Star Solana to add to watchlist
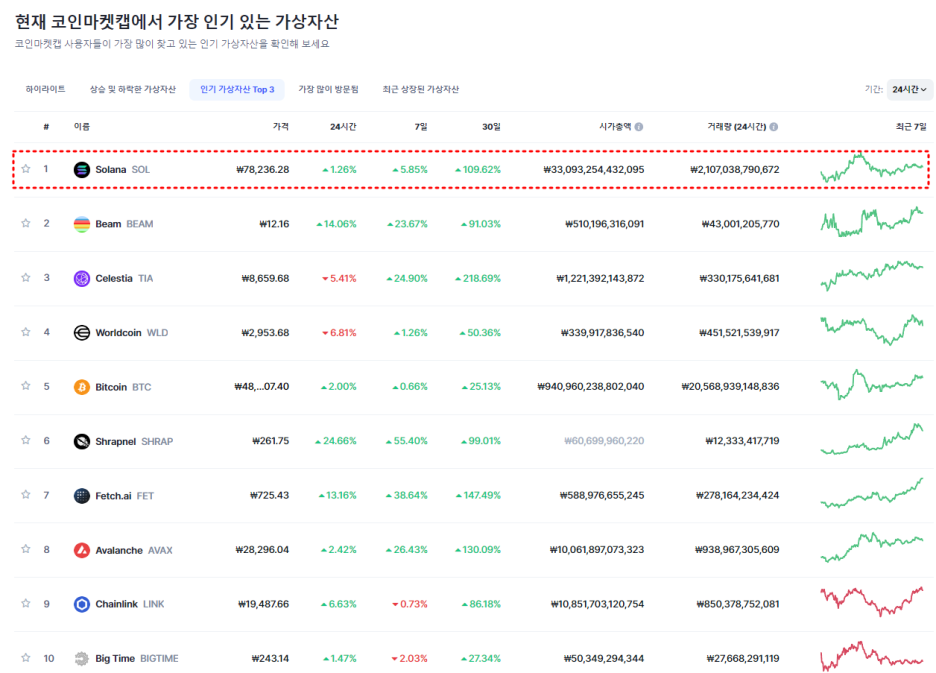936x673 pixels. pyautogui.click(x=26, y=169)
